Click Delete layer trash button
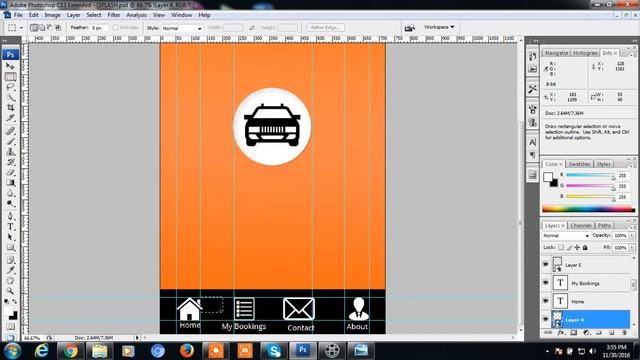The width and height of the screenshot is (640, 360). point(624,333)
